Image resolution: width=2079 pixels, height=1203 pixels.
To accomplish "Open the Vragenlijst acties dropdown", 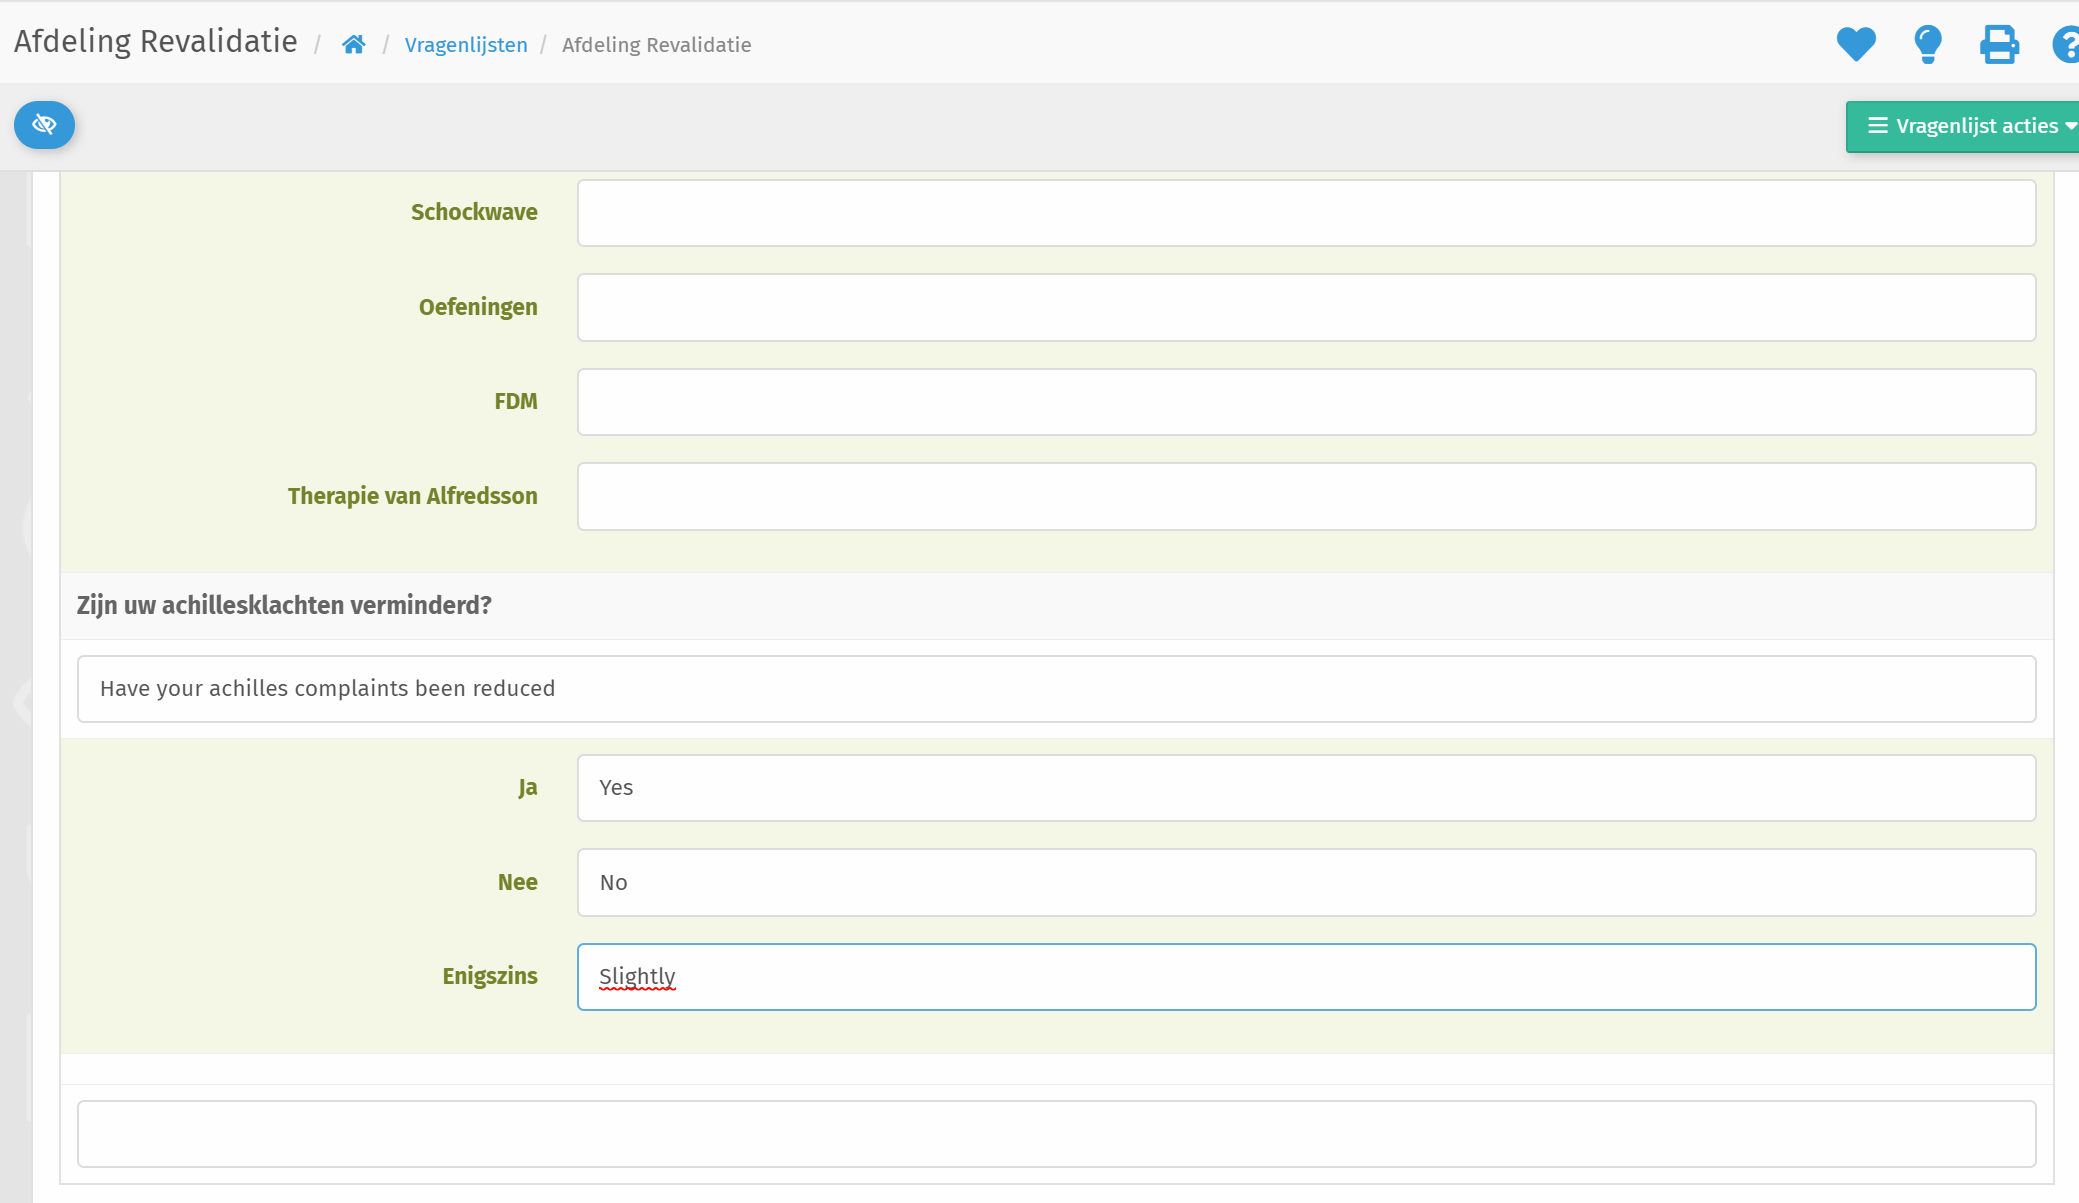I will pos(1975,126).
